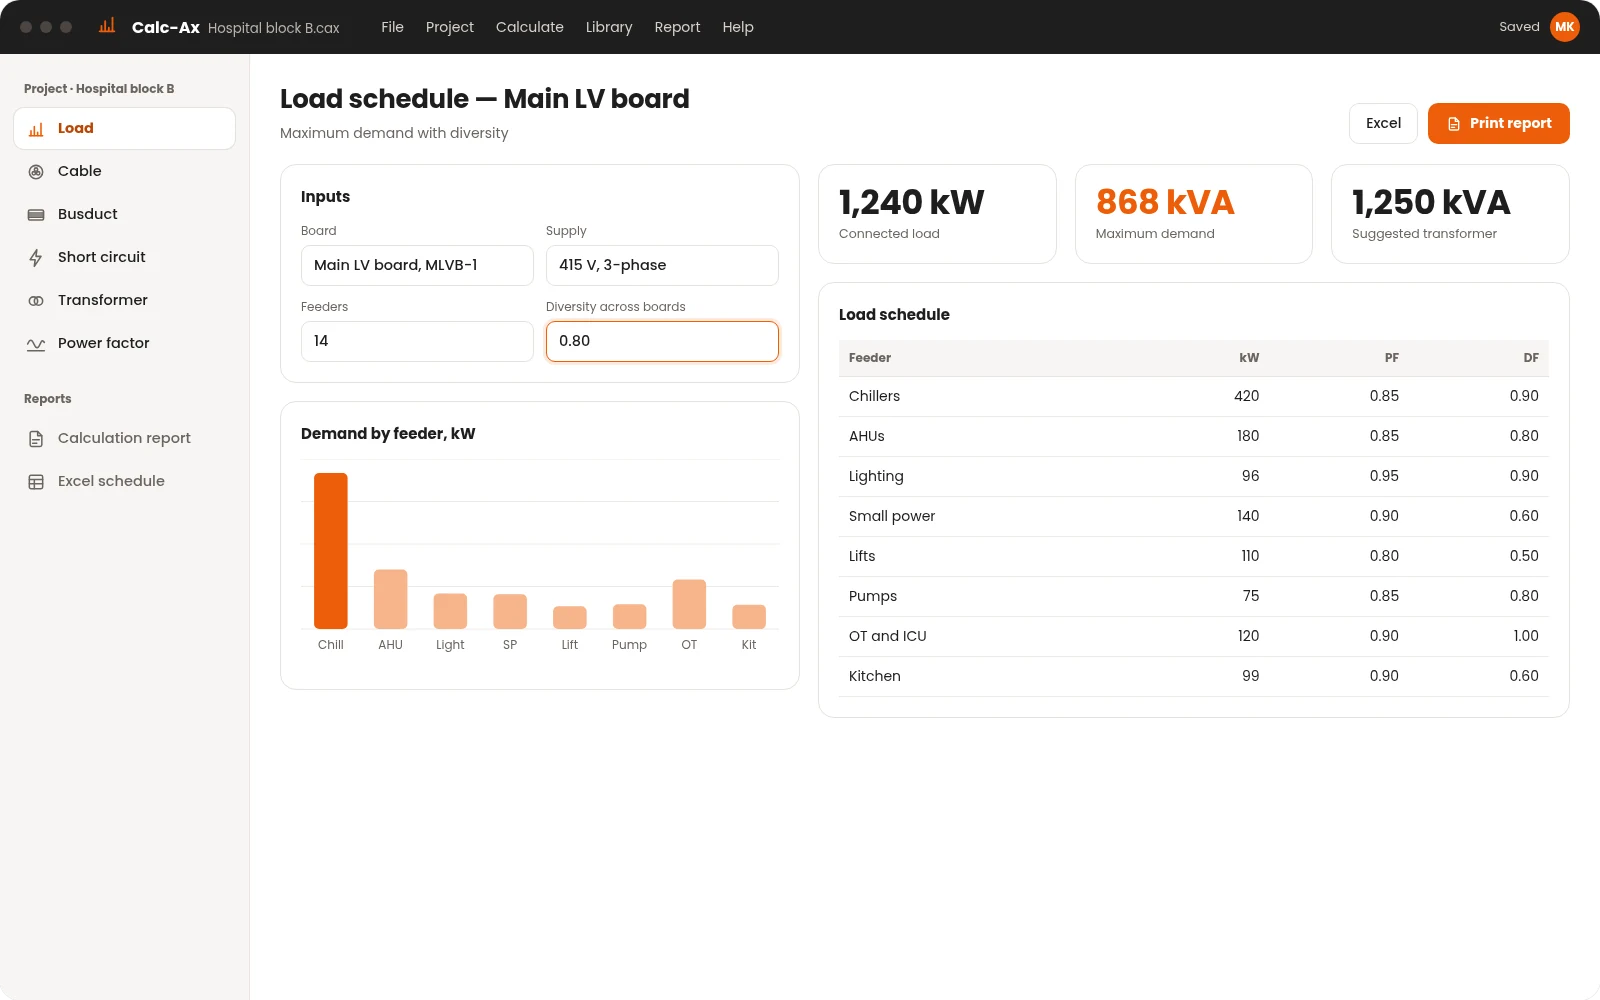Click the Feeders input showing 14
Image resolution: width=1600 pixels, height=1000 pixels.
point(417,341)
